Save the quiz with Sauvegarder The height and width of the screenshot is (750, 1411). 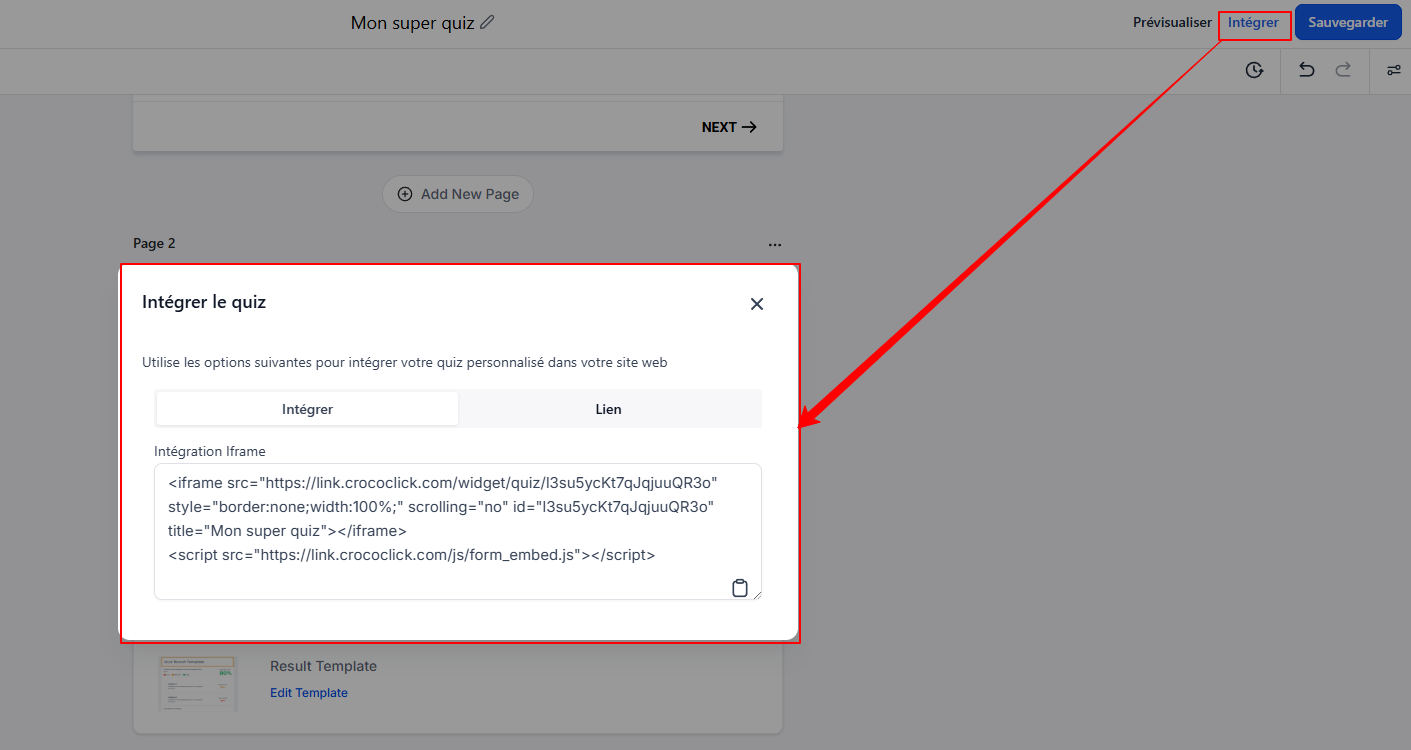pos(1348,22)
